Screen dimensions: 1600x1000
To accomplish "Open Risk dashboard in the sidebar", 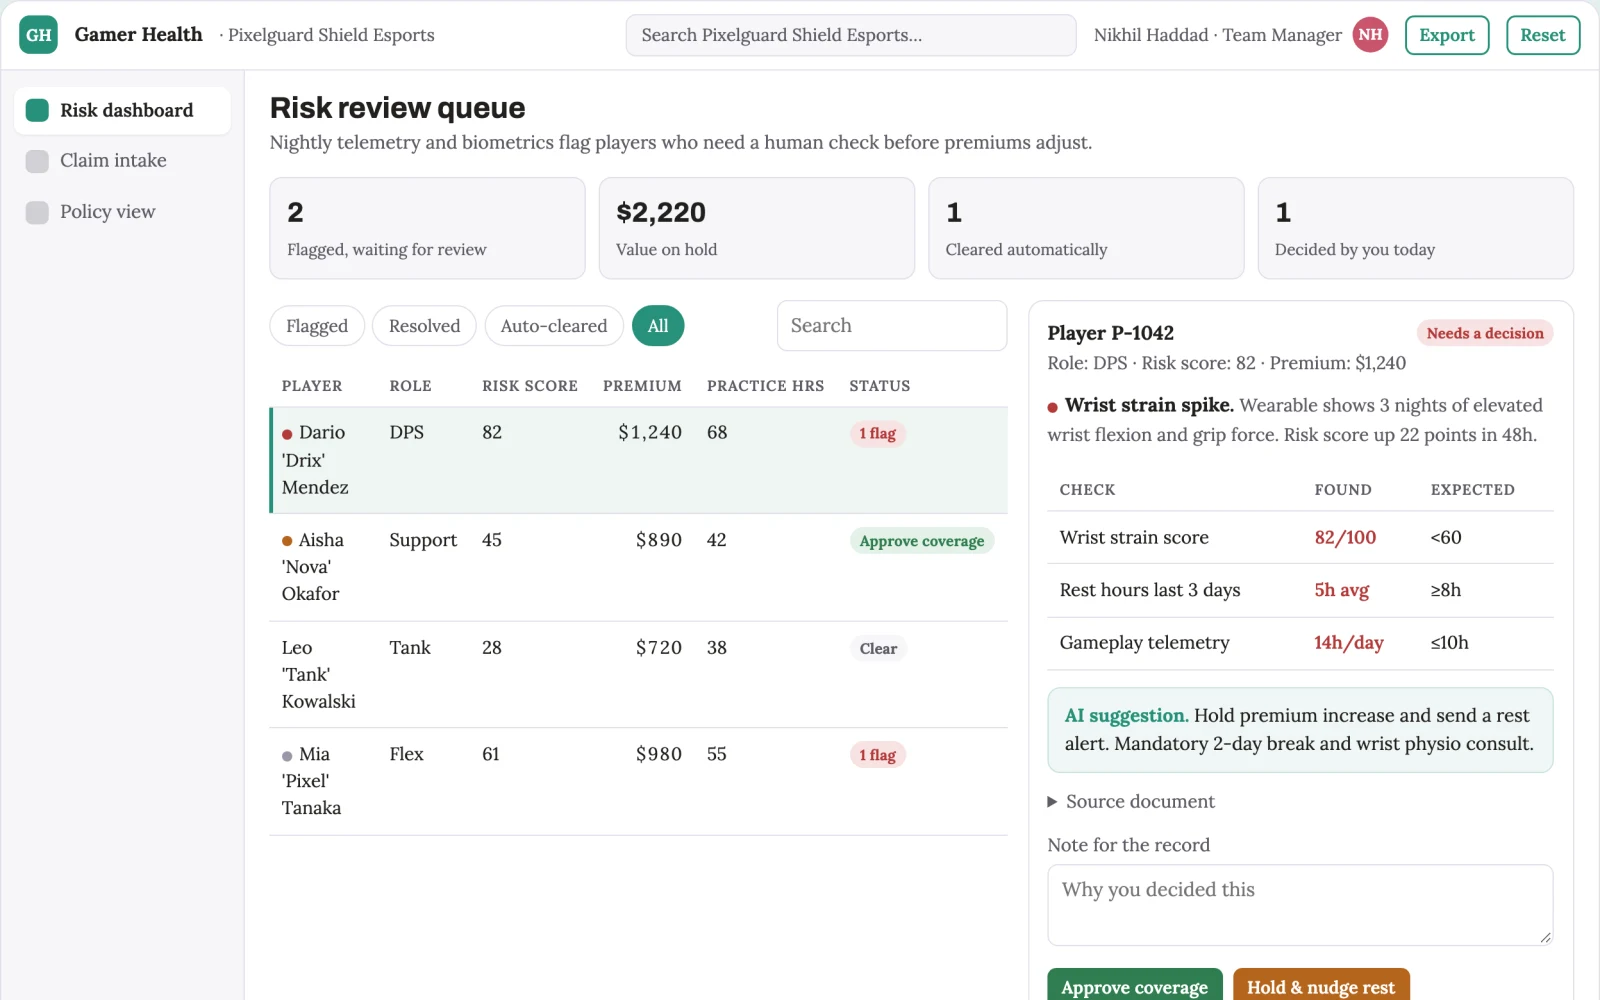I will click(x=122, y=110).
